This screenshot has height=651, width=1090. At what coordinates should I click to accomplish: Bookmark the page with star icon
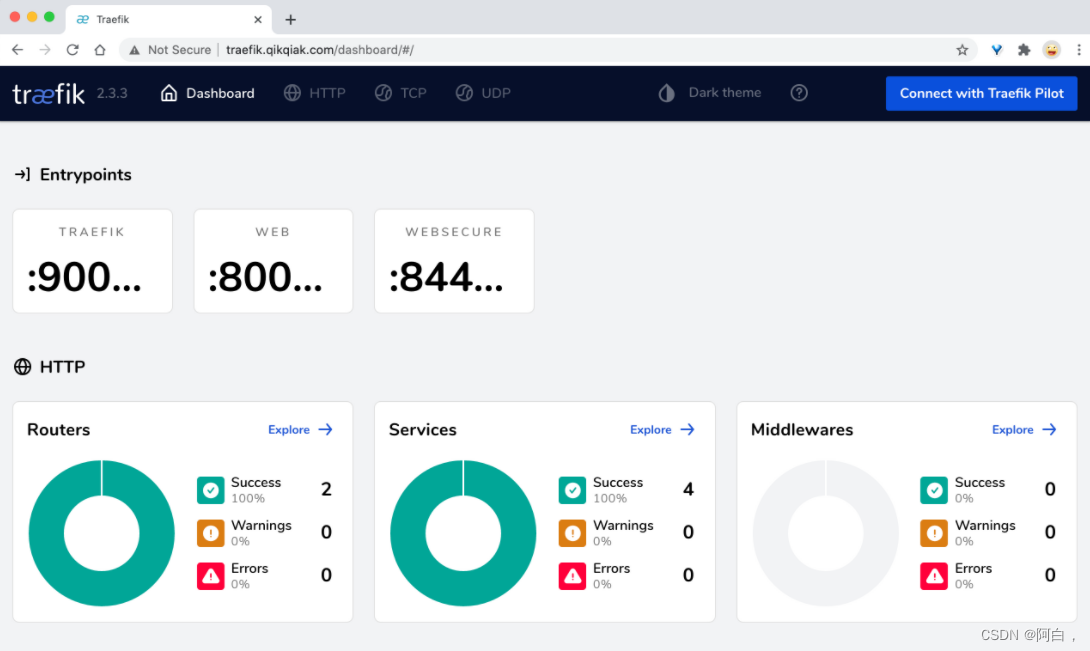pos(962,49)
